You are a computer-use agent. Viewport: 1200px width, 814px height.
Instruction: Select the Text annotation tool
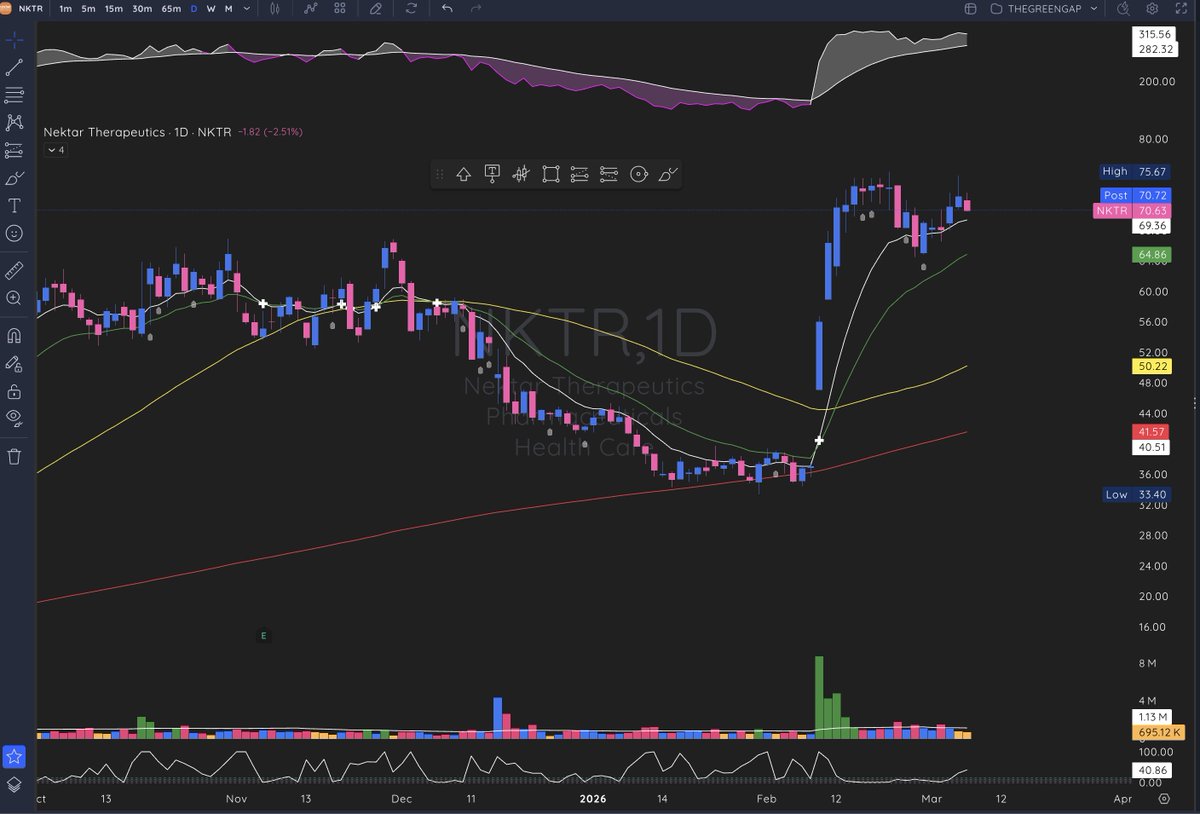click(x=14, y=205)
